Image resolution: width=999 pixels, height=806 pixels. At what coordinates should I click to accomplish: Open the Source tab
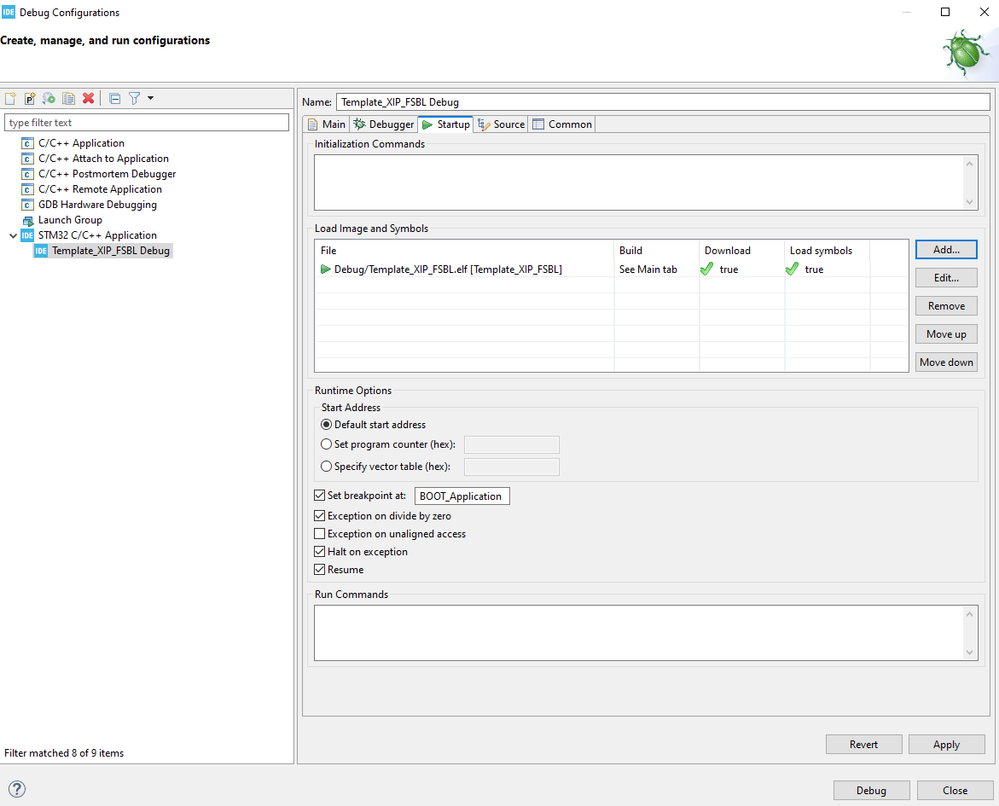[x=501, y=124]
